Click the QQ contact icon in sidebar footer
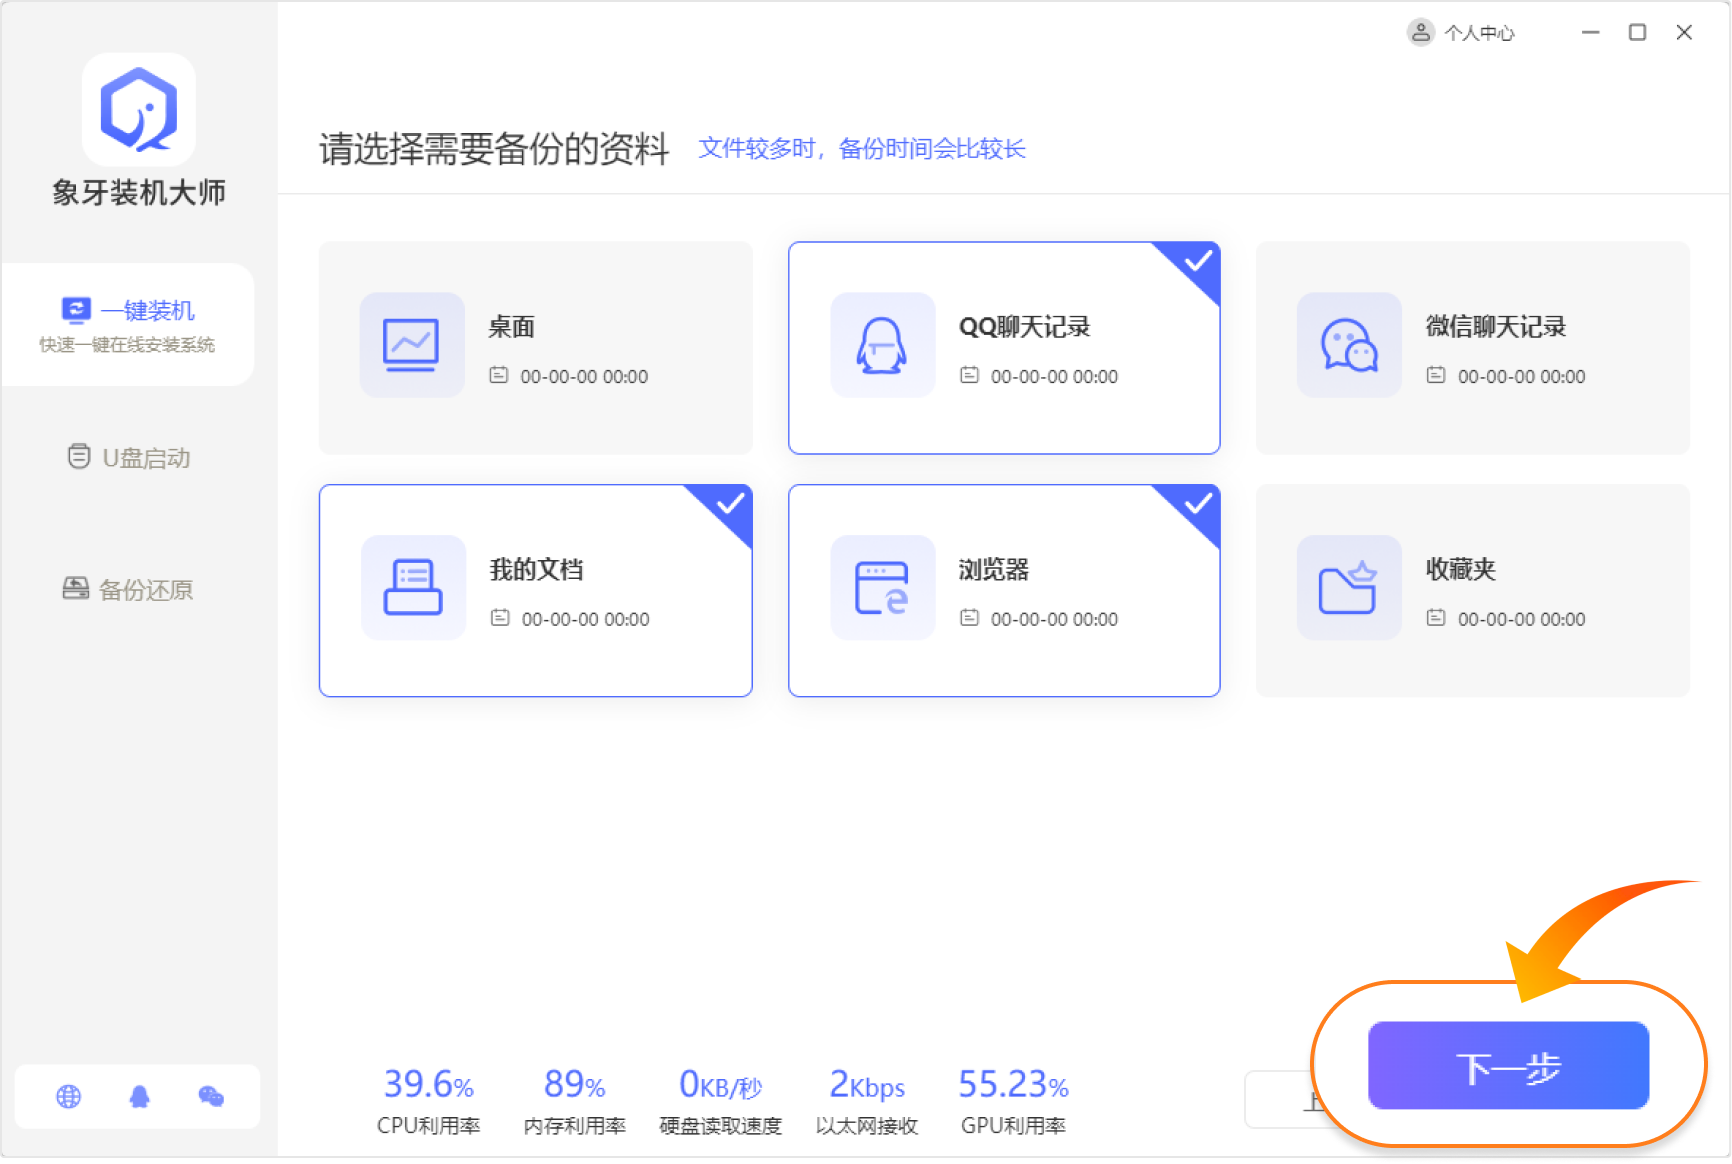 click(140, 1097)
